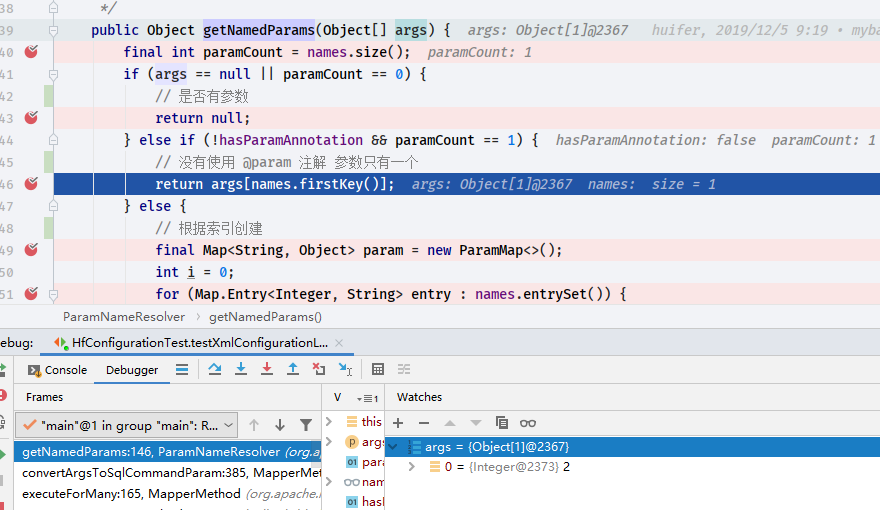The image size is (880, 510).
Task: Remove selected watch with minus icon
Action: pyautogui.click(x=424, y=423)
